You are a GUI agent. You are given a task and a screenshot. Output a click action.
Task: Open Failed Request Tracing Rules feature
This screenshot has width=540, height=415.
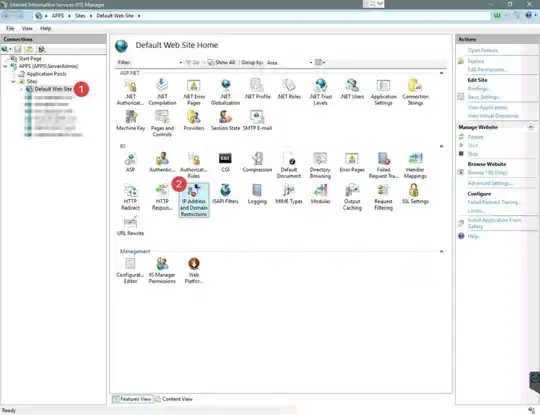[x=384, y=165]
